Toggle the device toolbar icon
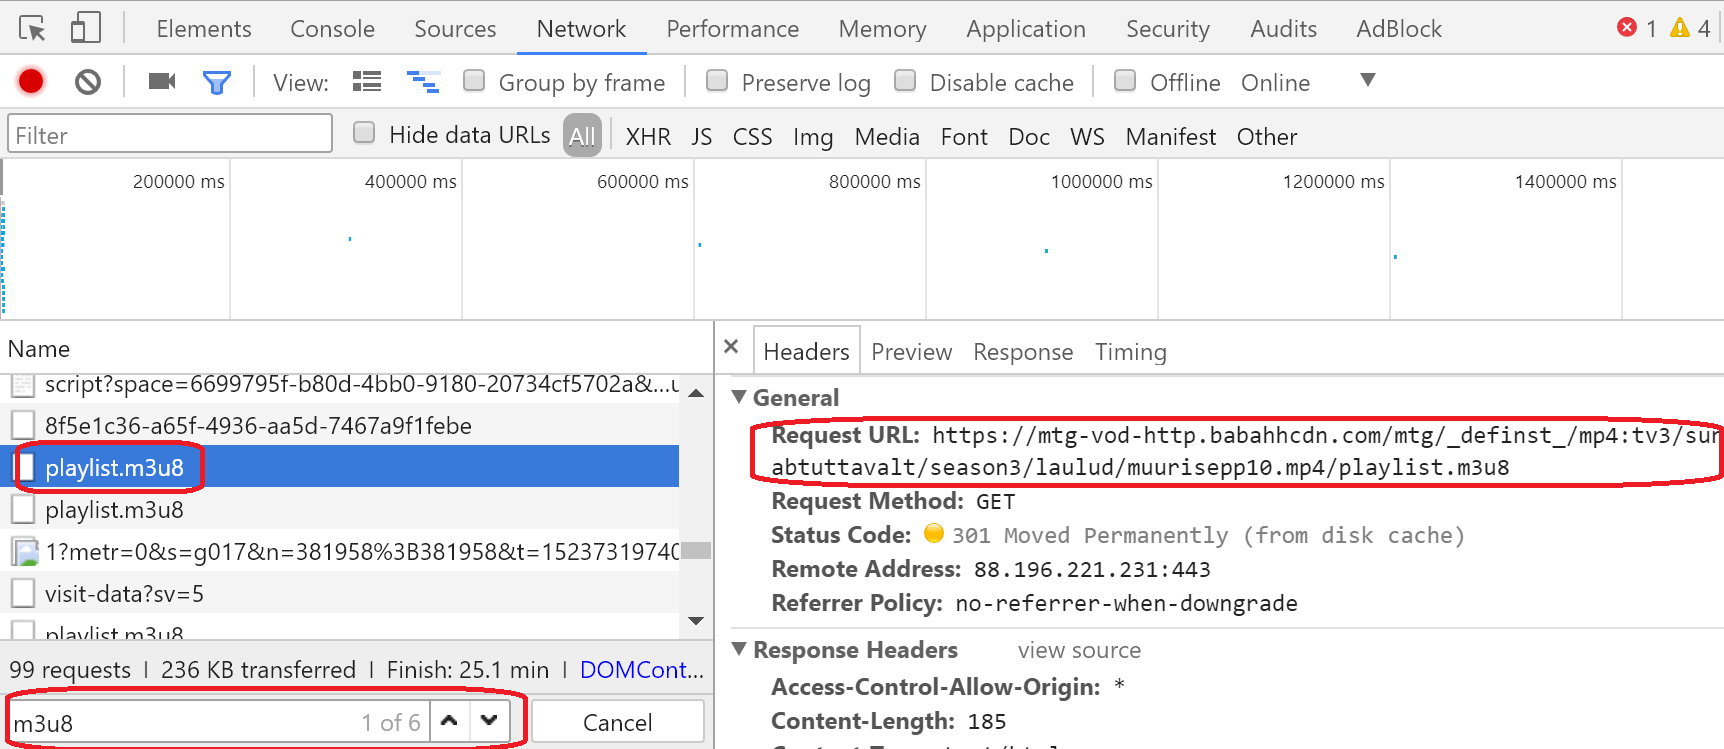The image size is (1724, 749). [86, 28]
